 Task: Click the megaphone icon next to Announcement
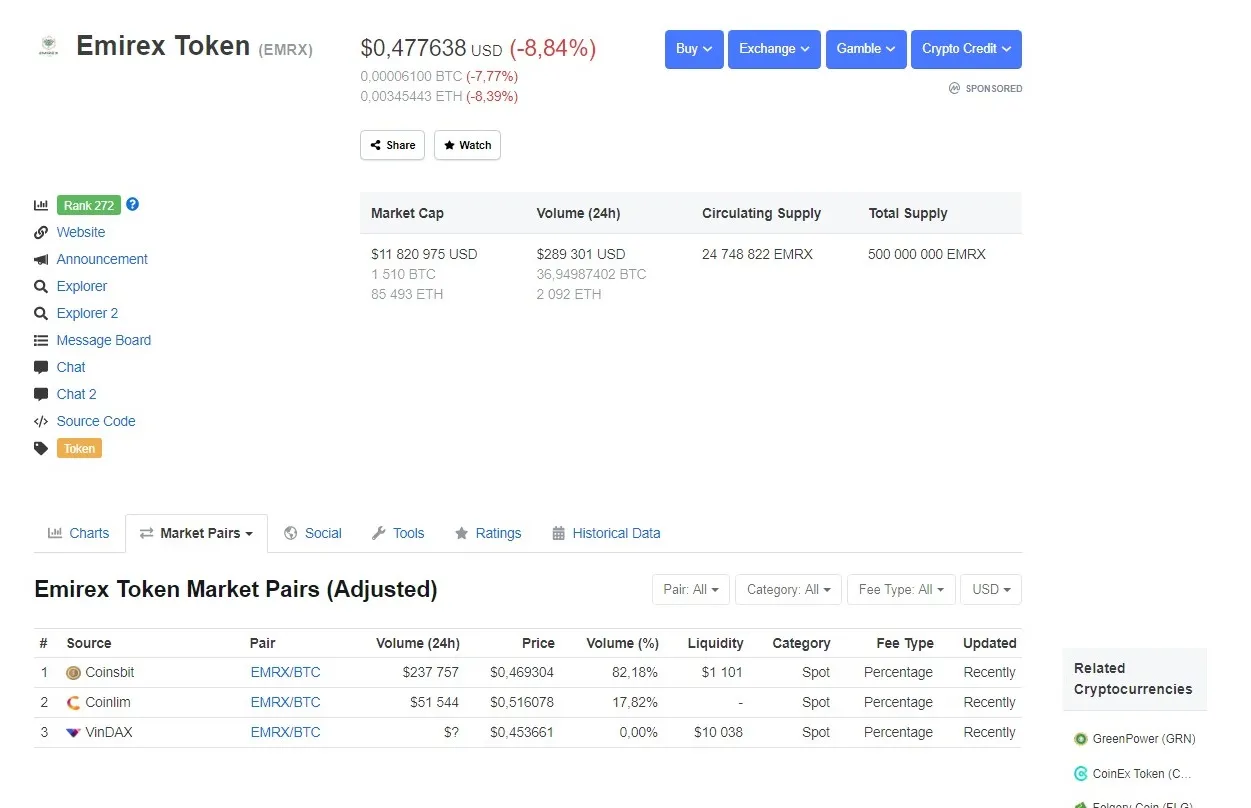(41, 259)
